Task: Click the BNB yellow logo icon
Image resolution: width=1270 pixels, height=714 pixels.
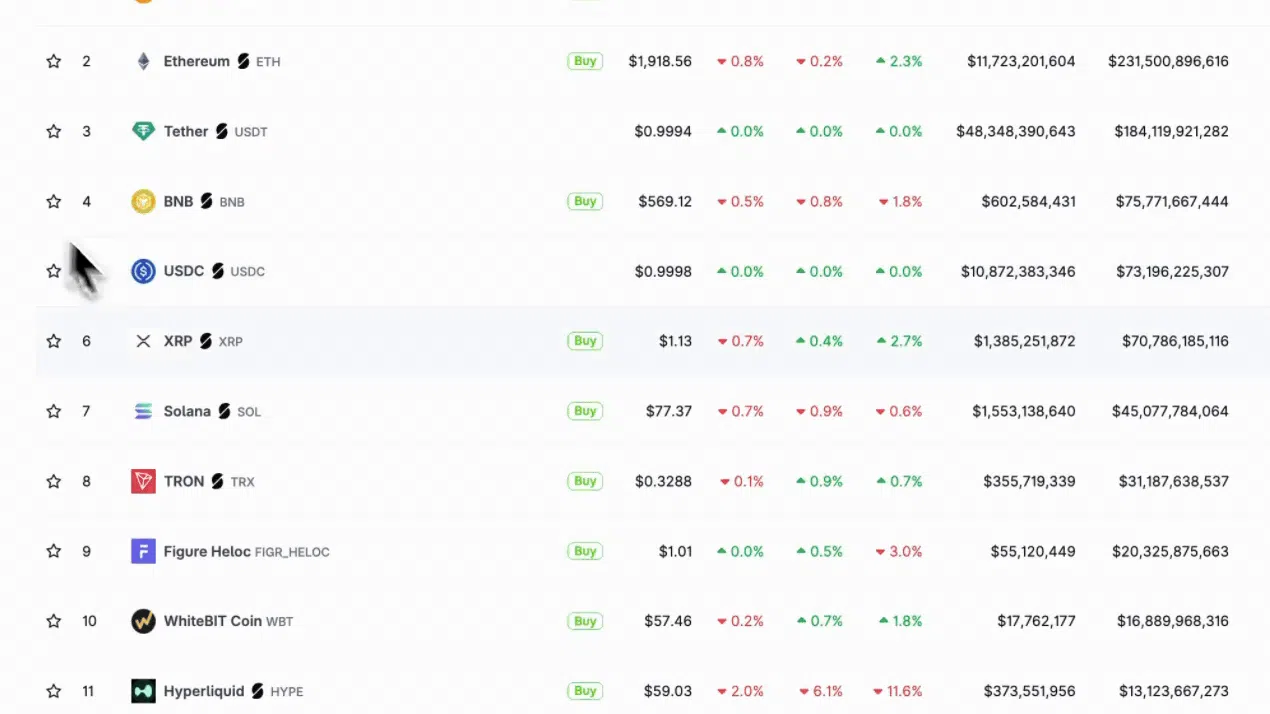Action: (x=143, y=201)
